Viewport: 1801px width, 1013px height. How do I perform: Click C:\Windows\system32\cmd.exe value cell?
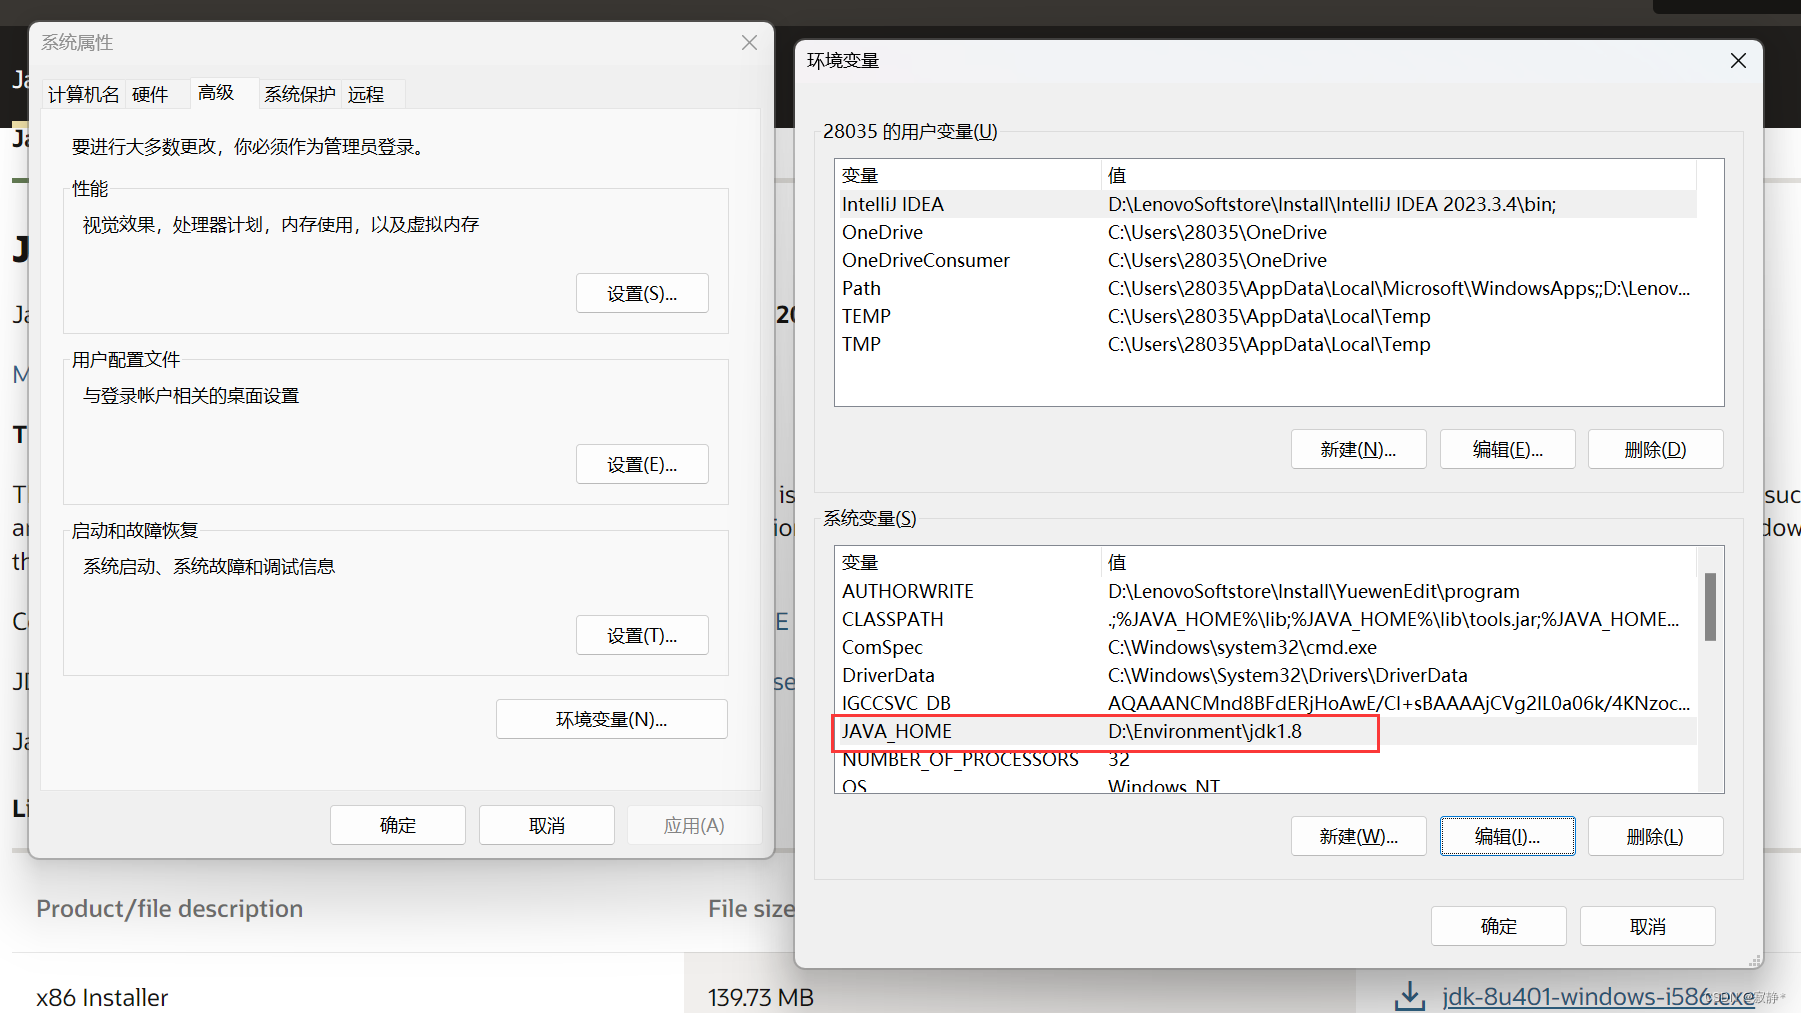pos(1242,647)
